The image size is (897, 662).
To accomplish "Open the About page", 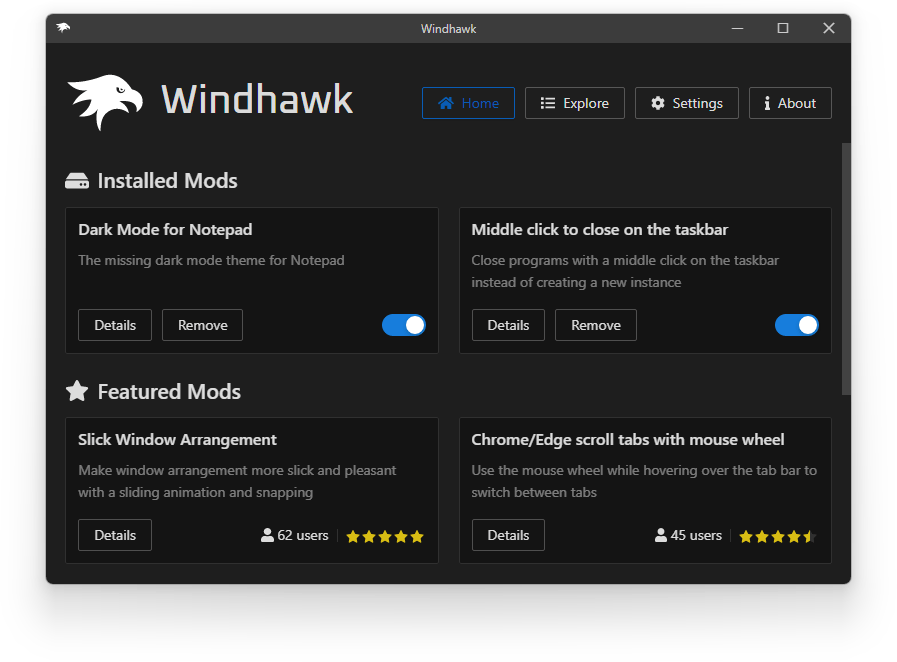I will click(789, 103).
